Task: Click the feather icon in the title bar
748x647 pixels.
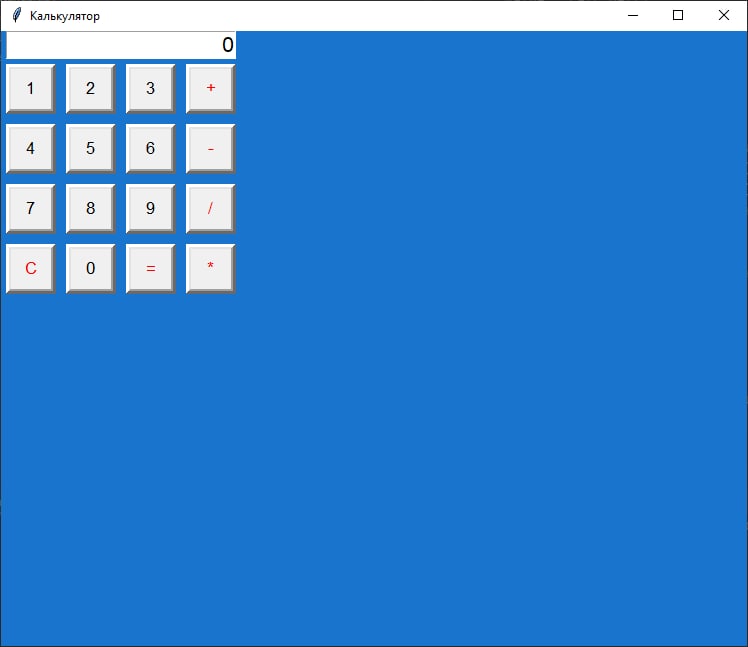Action: 17,15
